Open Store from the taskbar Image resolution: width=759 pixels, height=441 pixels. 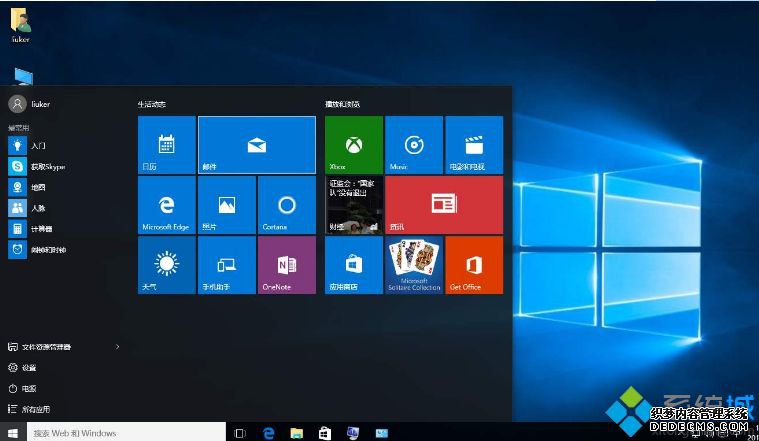tap(325, 433)
